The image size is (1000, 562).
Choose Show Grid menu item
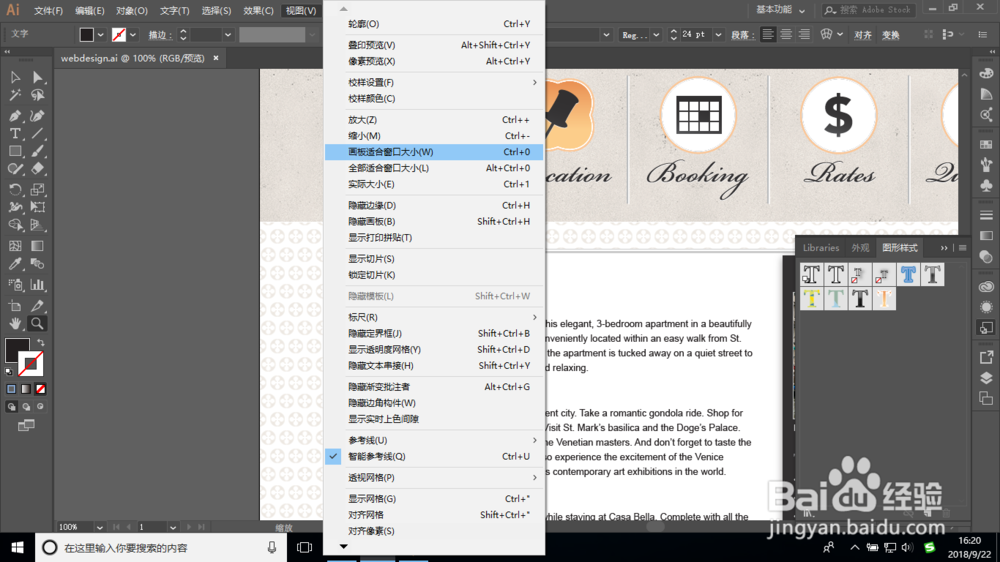(434, 498)
